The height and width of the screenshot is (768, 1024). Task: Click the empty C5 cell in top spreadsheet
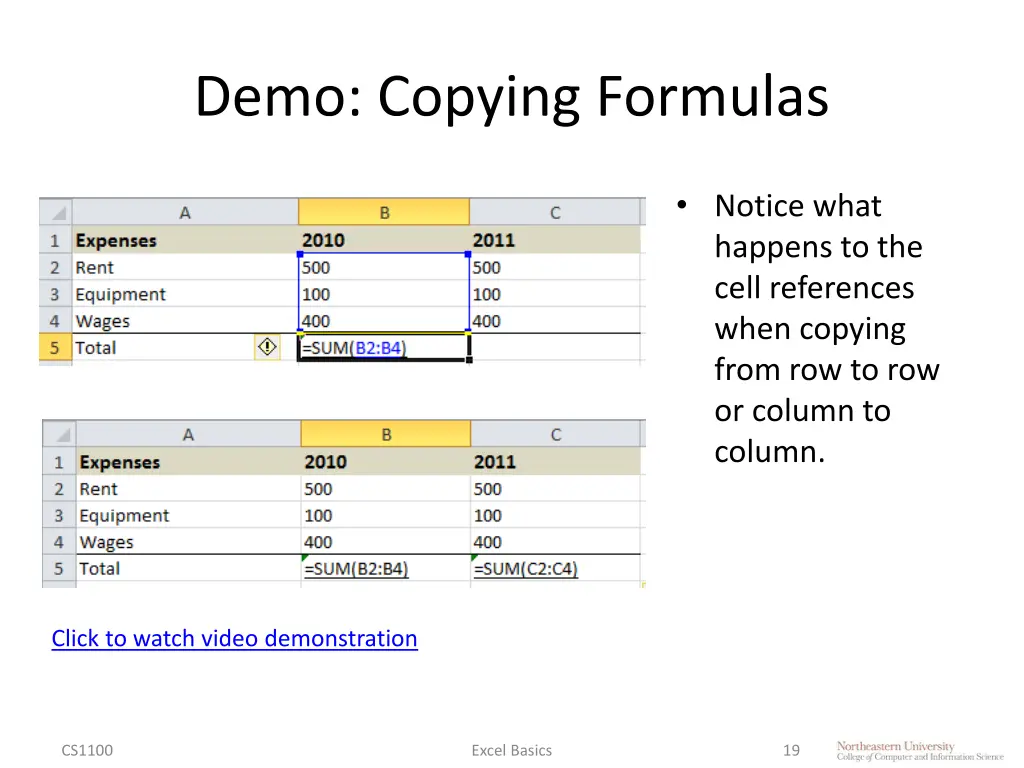click(x=554, y=348)
